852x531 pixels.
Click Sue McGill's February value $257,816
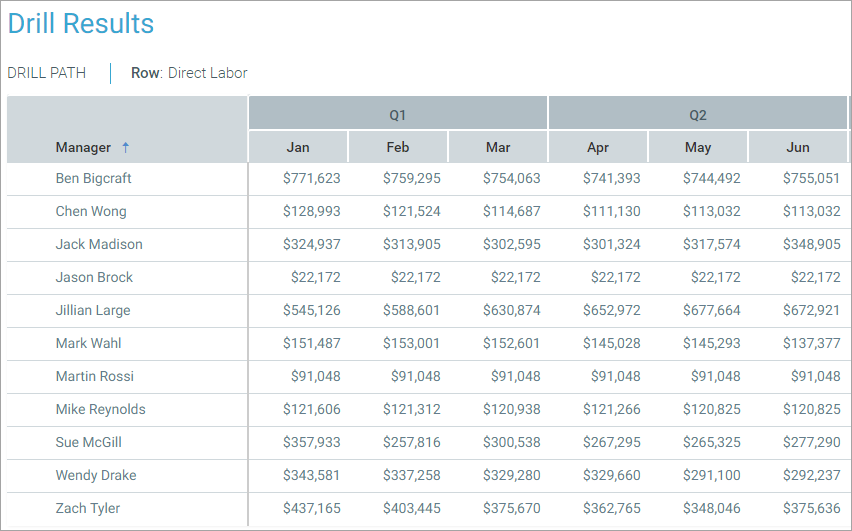411,442
